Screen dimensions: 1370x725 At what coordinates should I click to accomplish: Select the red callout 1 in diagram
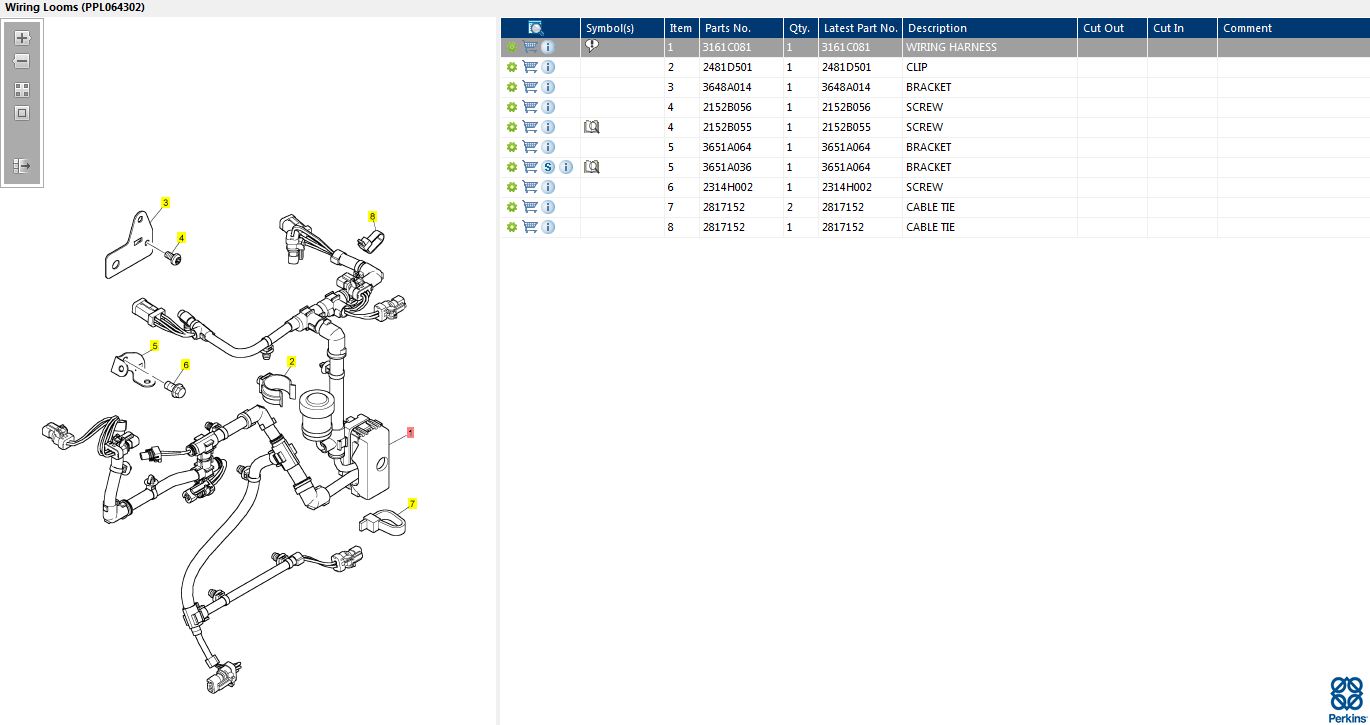pyautogui.click(x=410, y=433)
